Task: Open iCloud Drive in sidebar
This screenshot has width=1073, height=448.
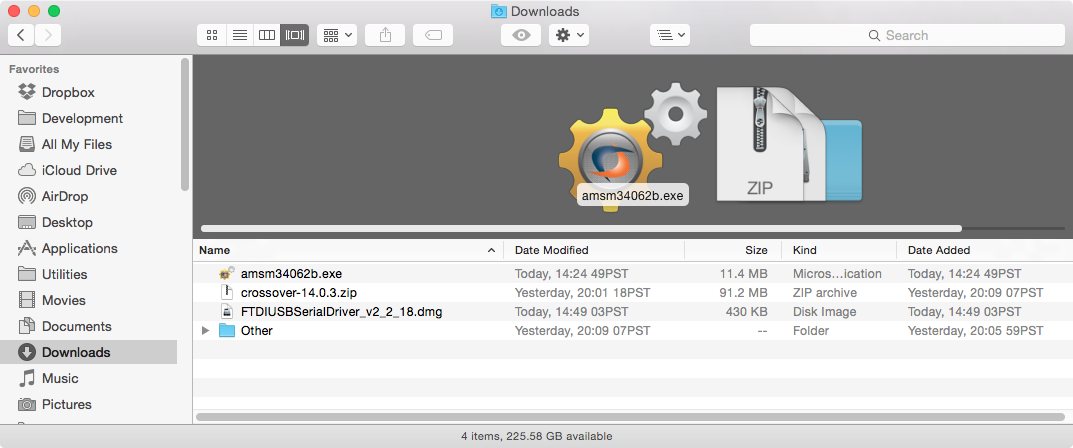Action: coord(88,170)
